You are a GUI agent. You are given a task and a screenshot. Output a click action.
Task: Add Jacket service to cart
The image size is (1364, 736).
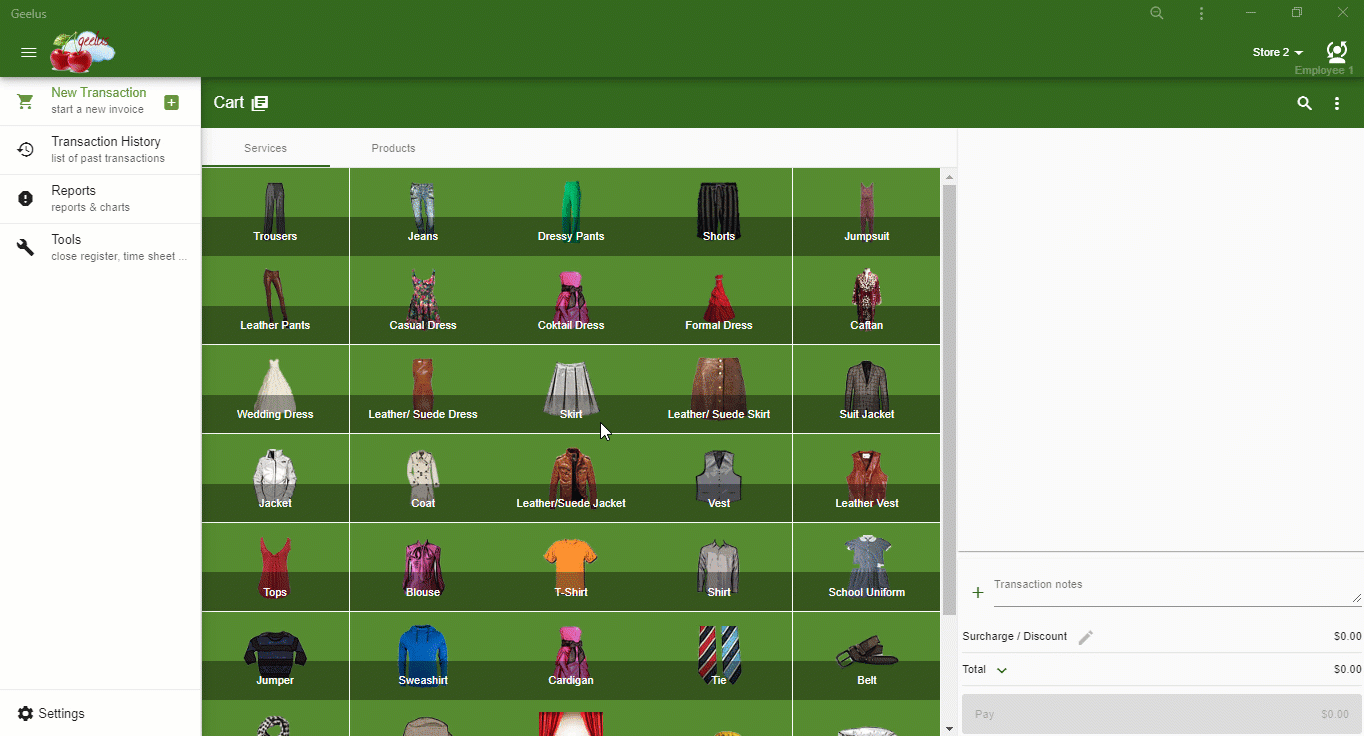pyautogui.click(x=275, y=478)
